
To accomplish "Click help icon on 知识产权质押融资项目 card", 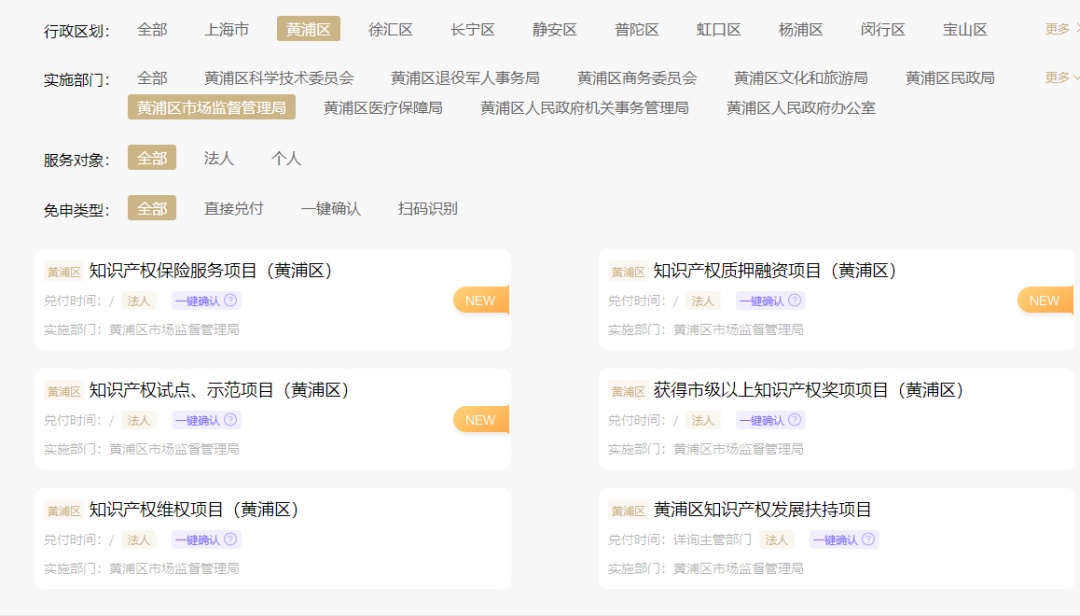I will coord(795,300).
